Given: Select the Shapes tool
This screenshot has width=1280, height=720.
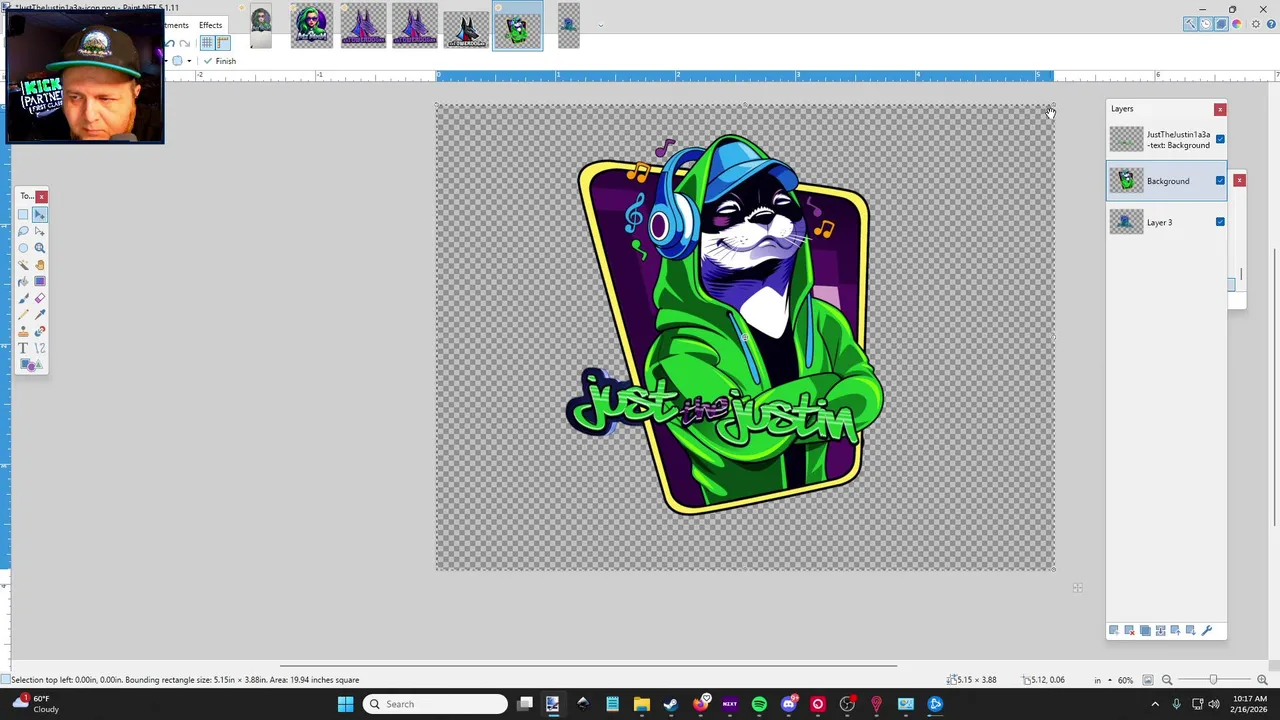Looking at the screenshot, I should point(30,365).
